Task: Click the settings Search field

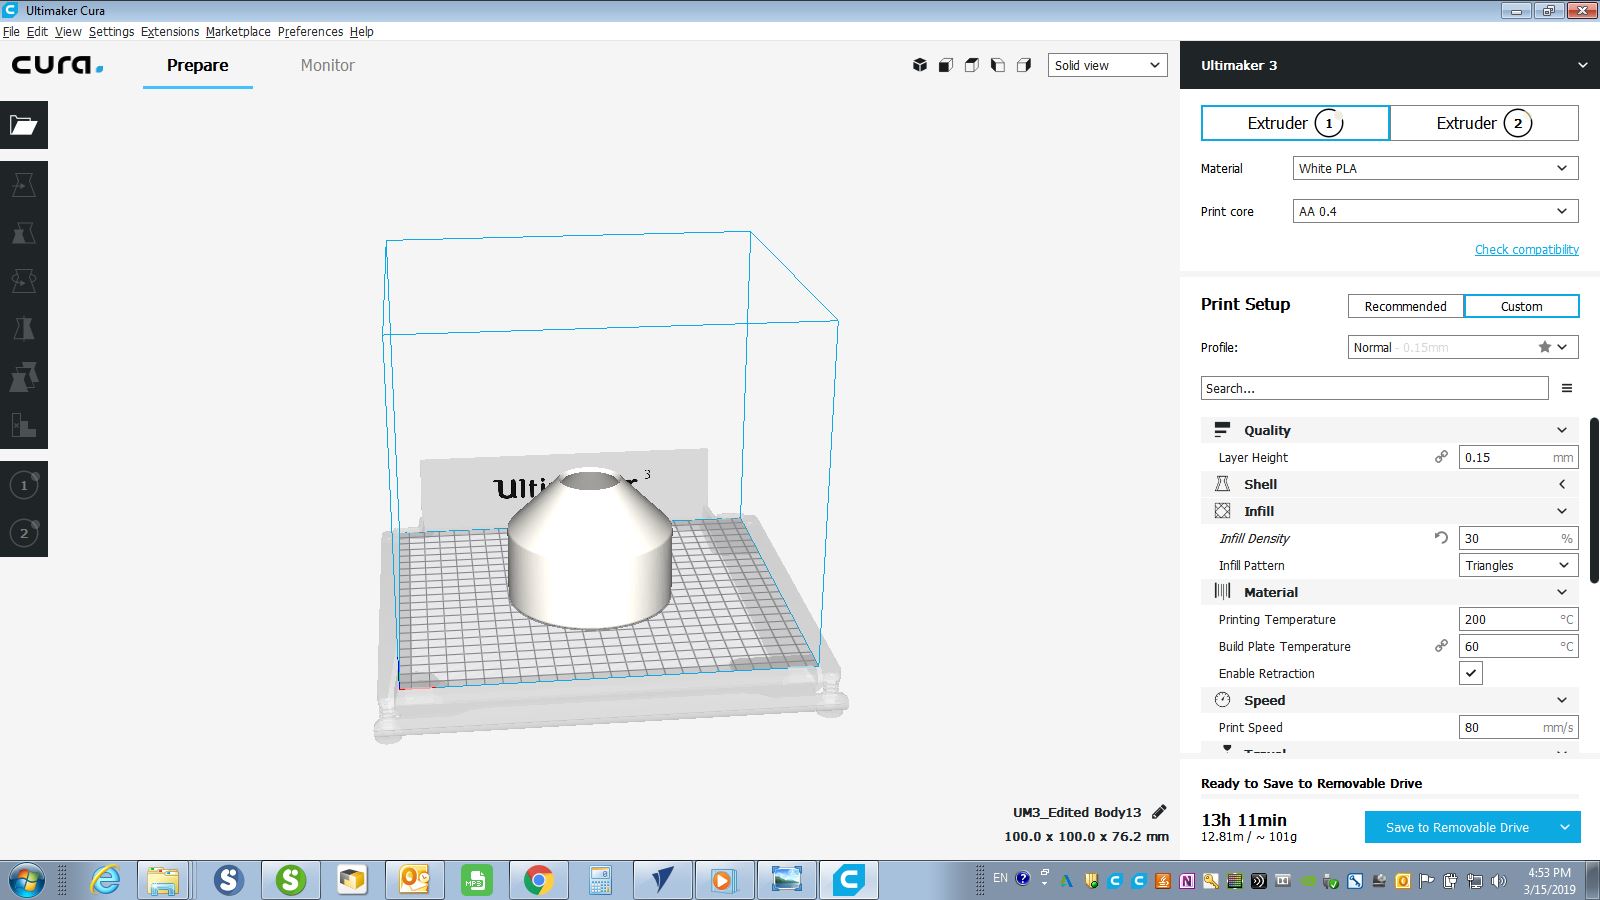Action: 1374,388
